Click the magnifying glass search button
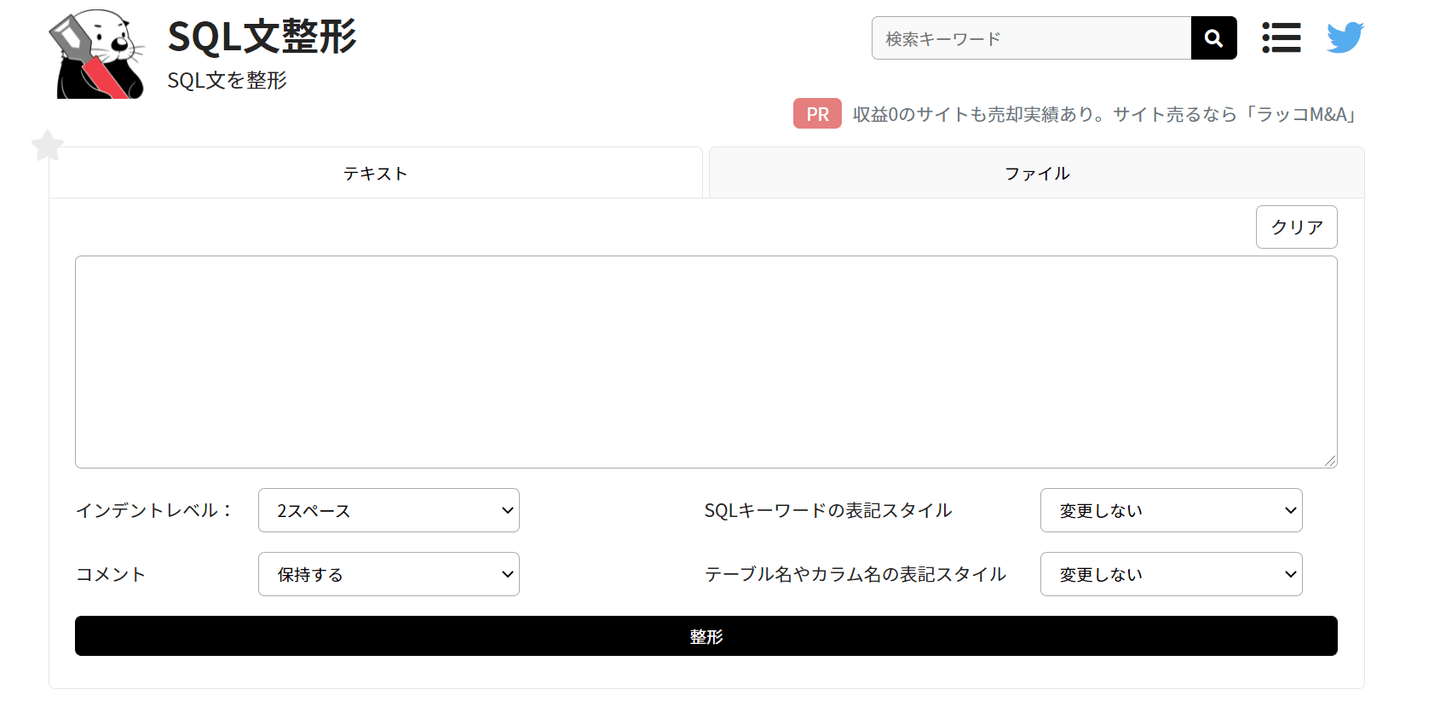The width and height of the screenshot is (1440, 701). point(1214,38)
